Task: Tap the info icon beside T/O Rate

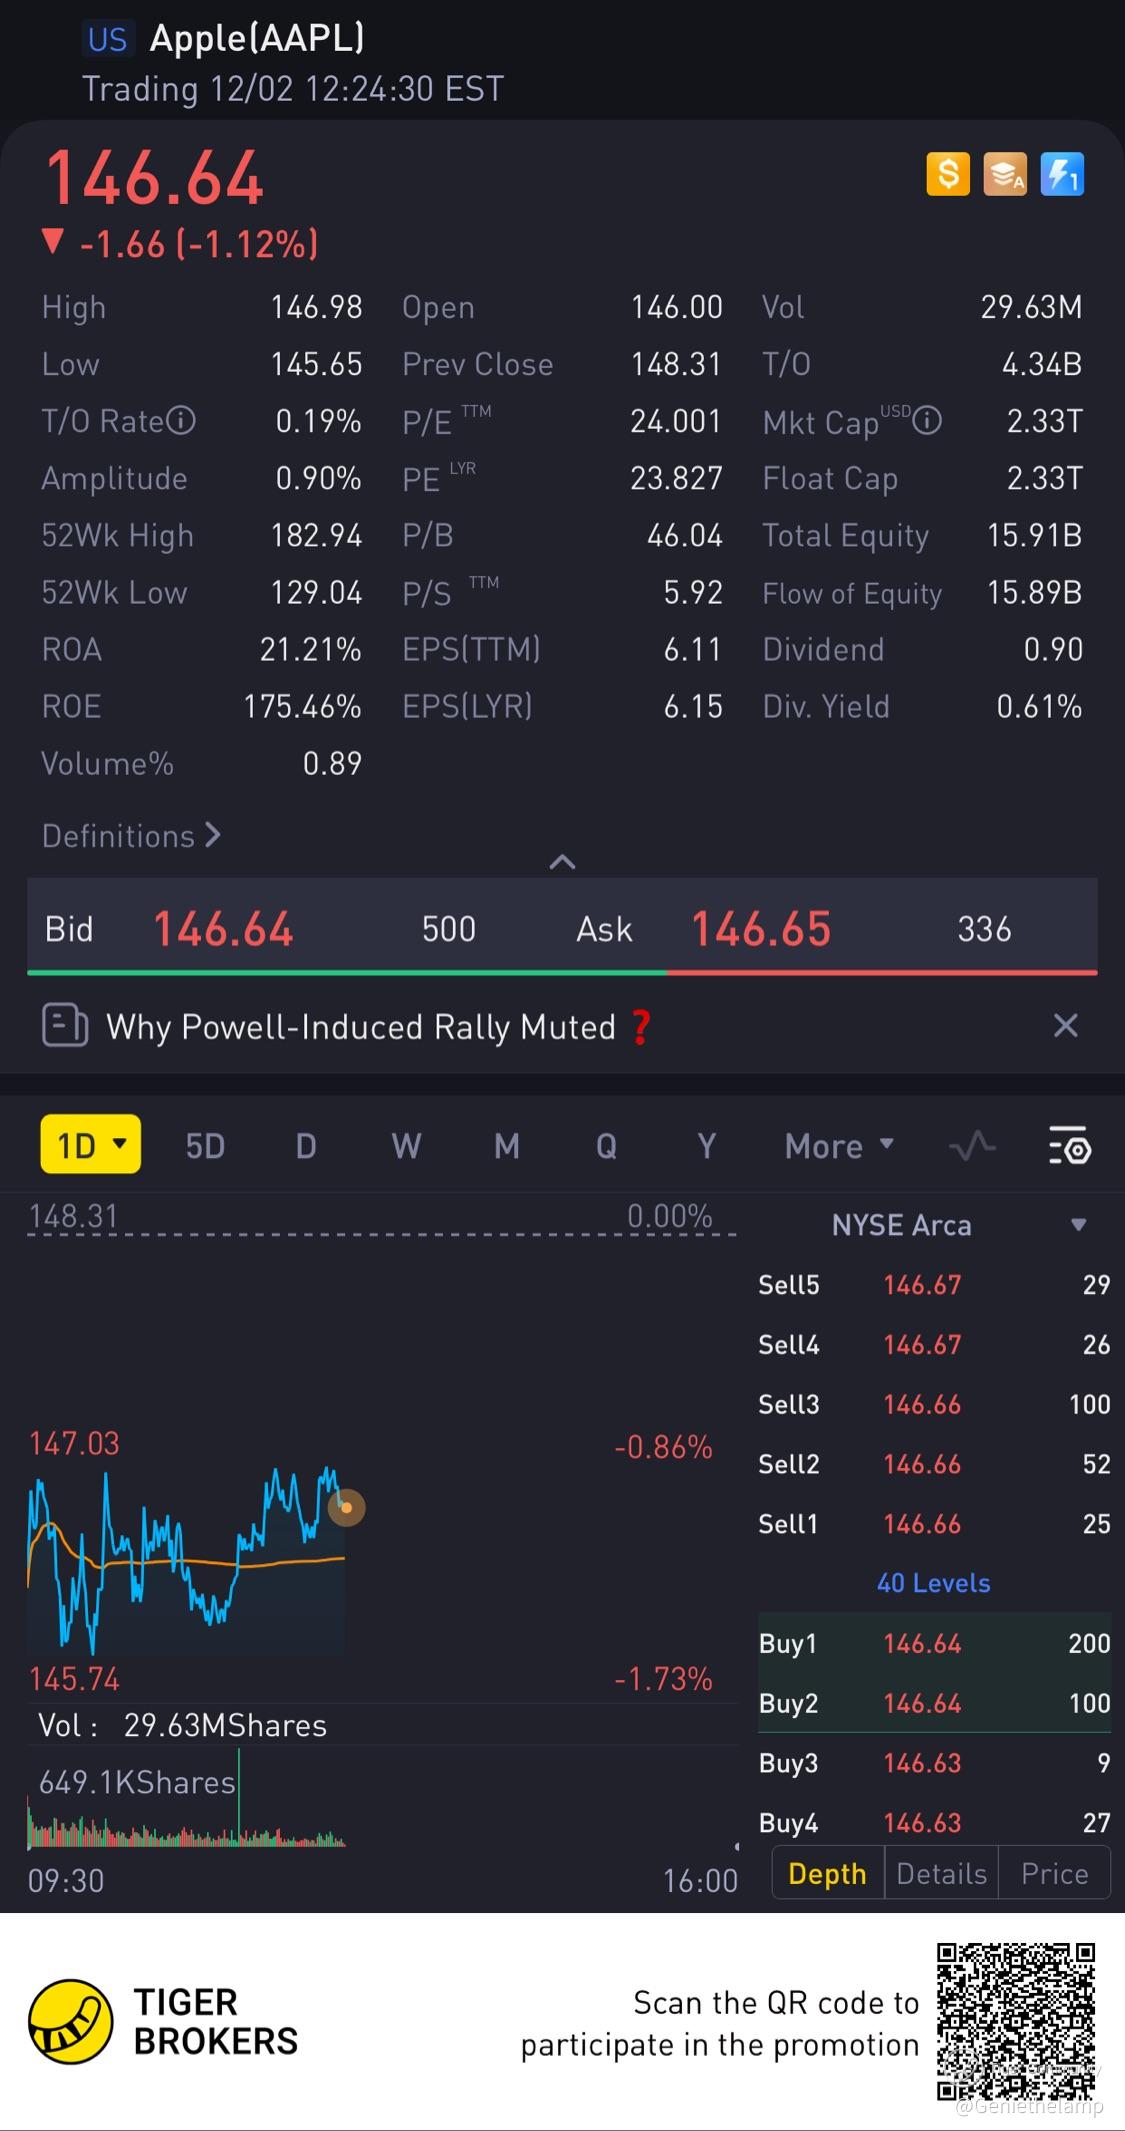Action: (181, 421)
